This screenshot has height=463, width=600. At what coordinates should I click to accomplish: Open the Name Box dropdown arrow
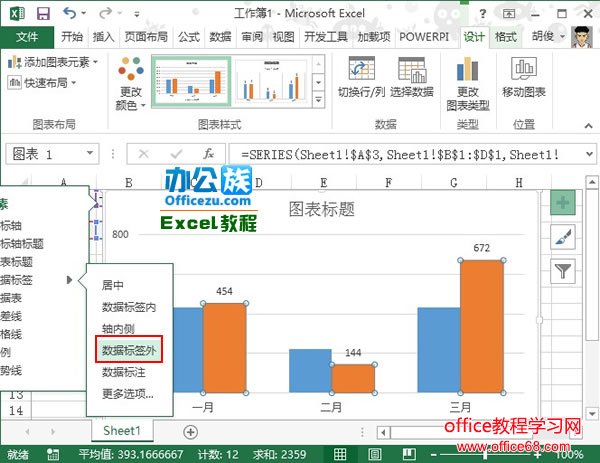(x=90, y=153)
